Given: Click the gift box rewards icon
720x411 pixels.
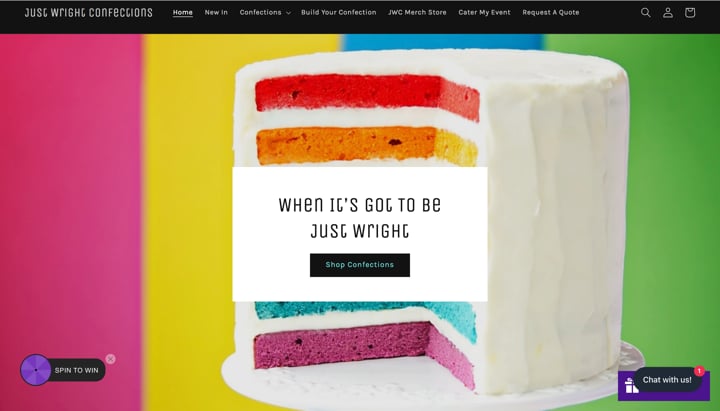Looking at the screenshot, I should [632, 385].
